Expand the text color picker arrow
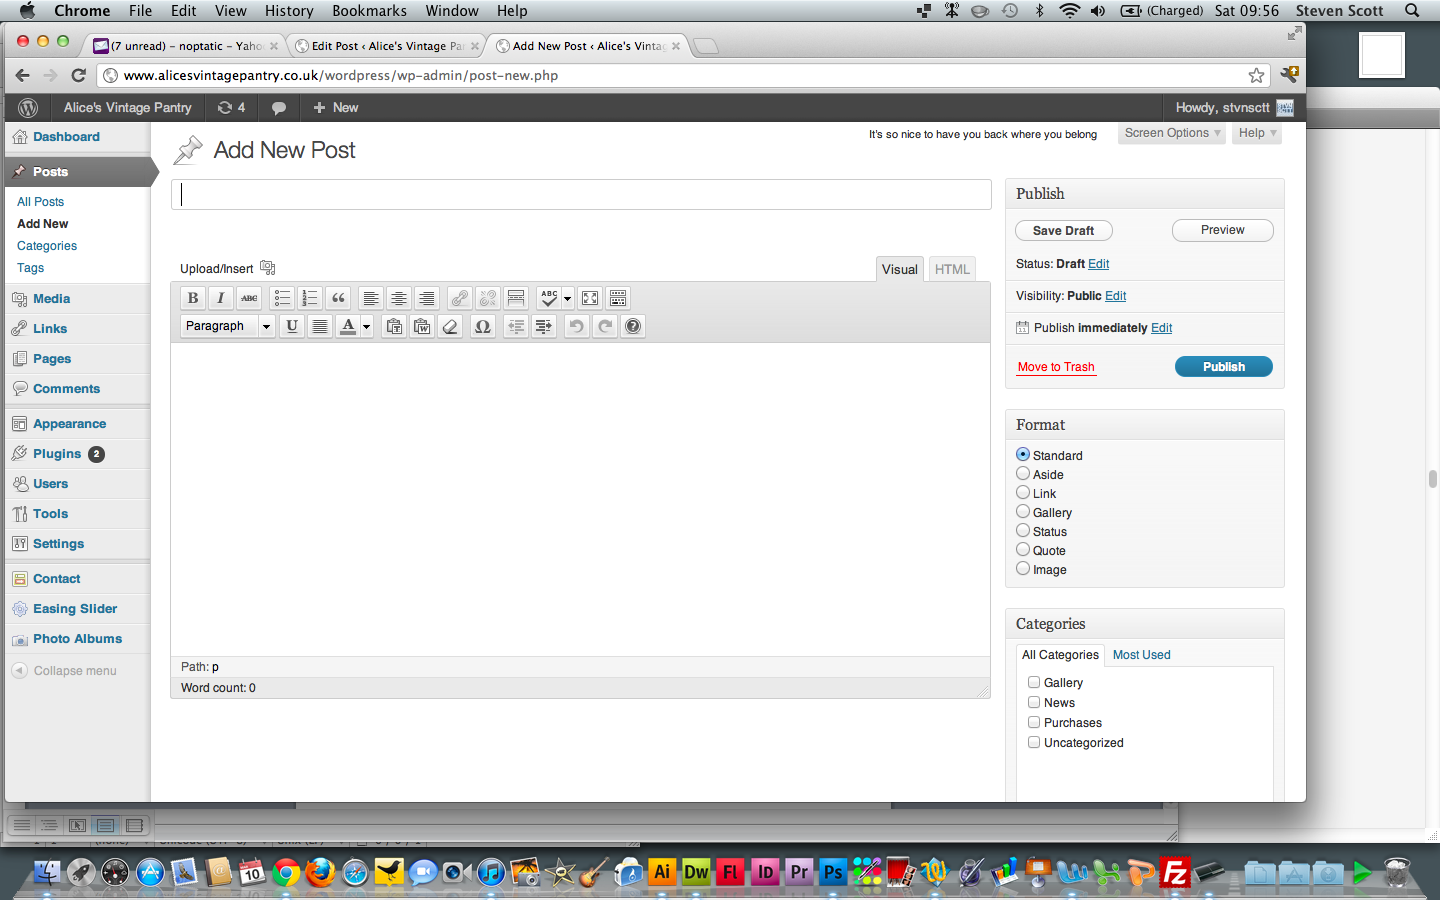 click(x=367, y=326)
